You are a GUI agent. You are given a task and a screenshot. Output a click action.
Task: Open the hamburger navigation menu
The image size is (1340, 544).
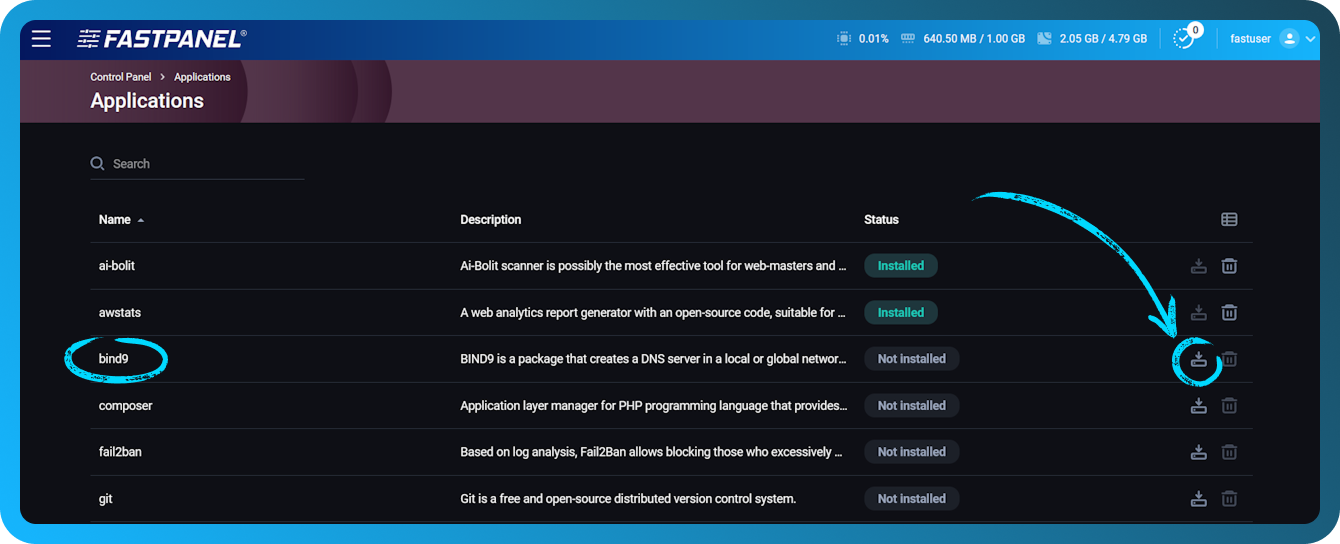coord(41,39)
